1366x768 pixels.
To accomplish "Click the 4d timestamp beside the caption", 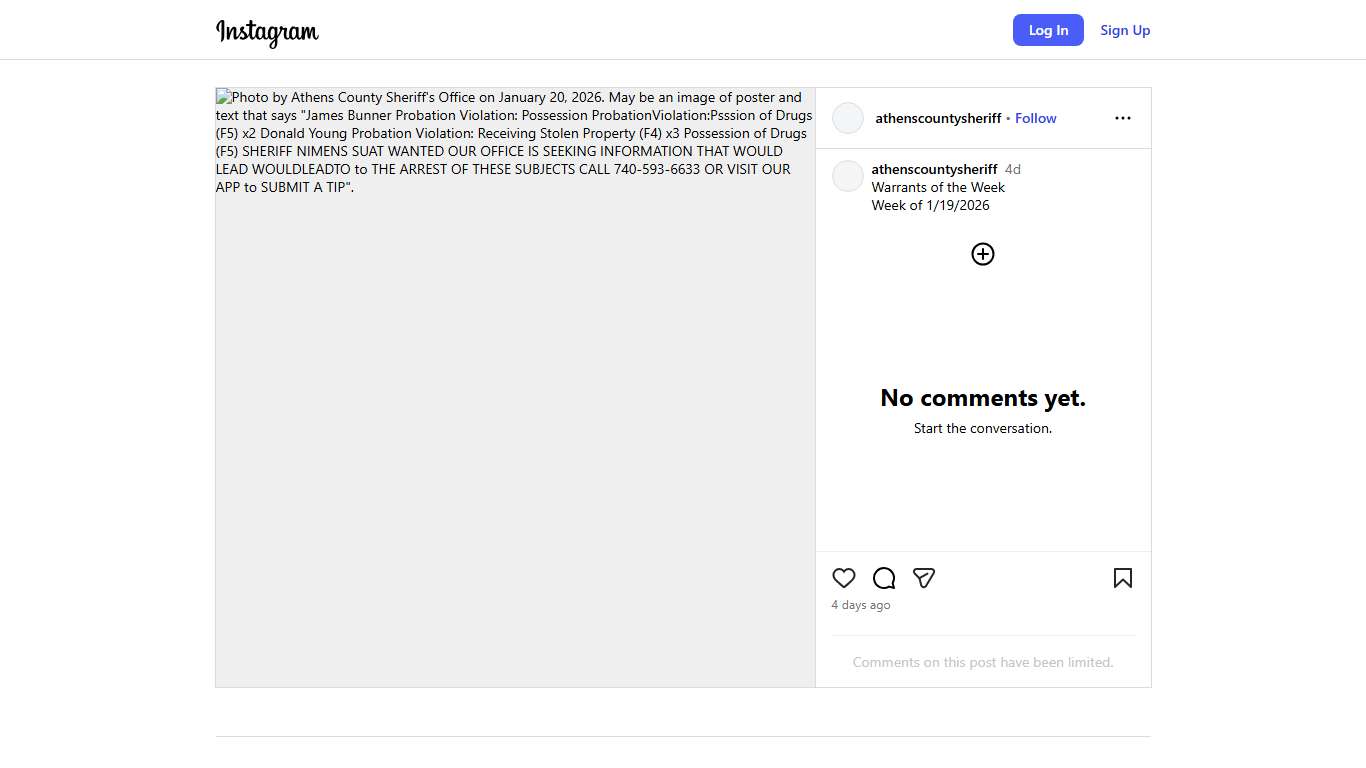I will [1012, 169].
